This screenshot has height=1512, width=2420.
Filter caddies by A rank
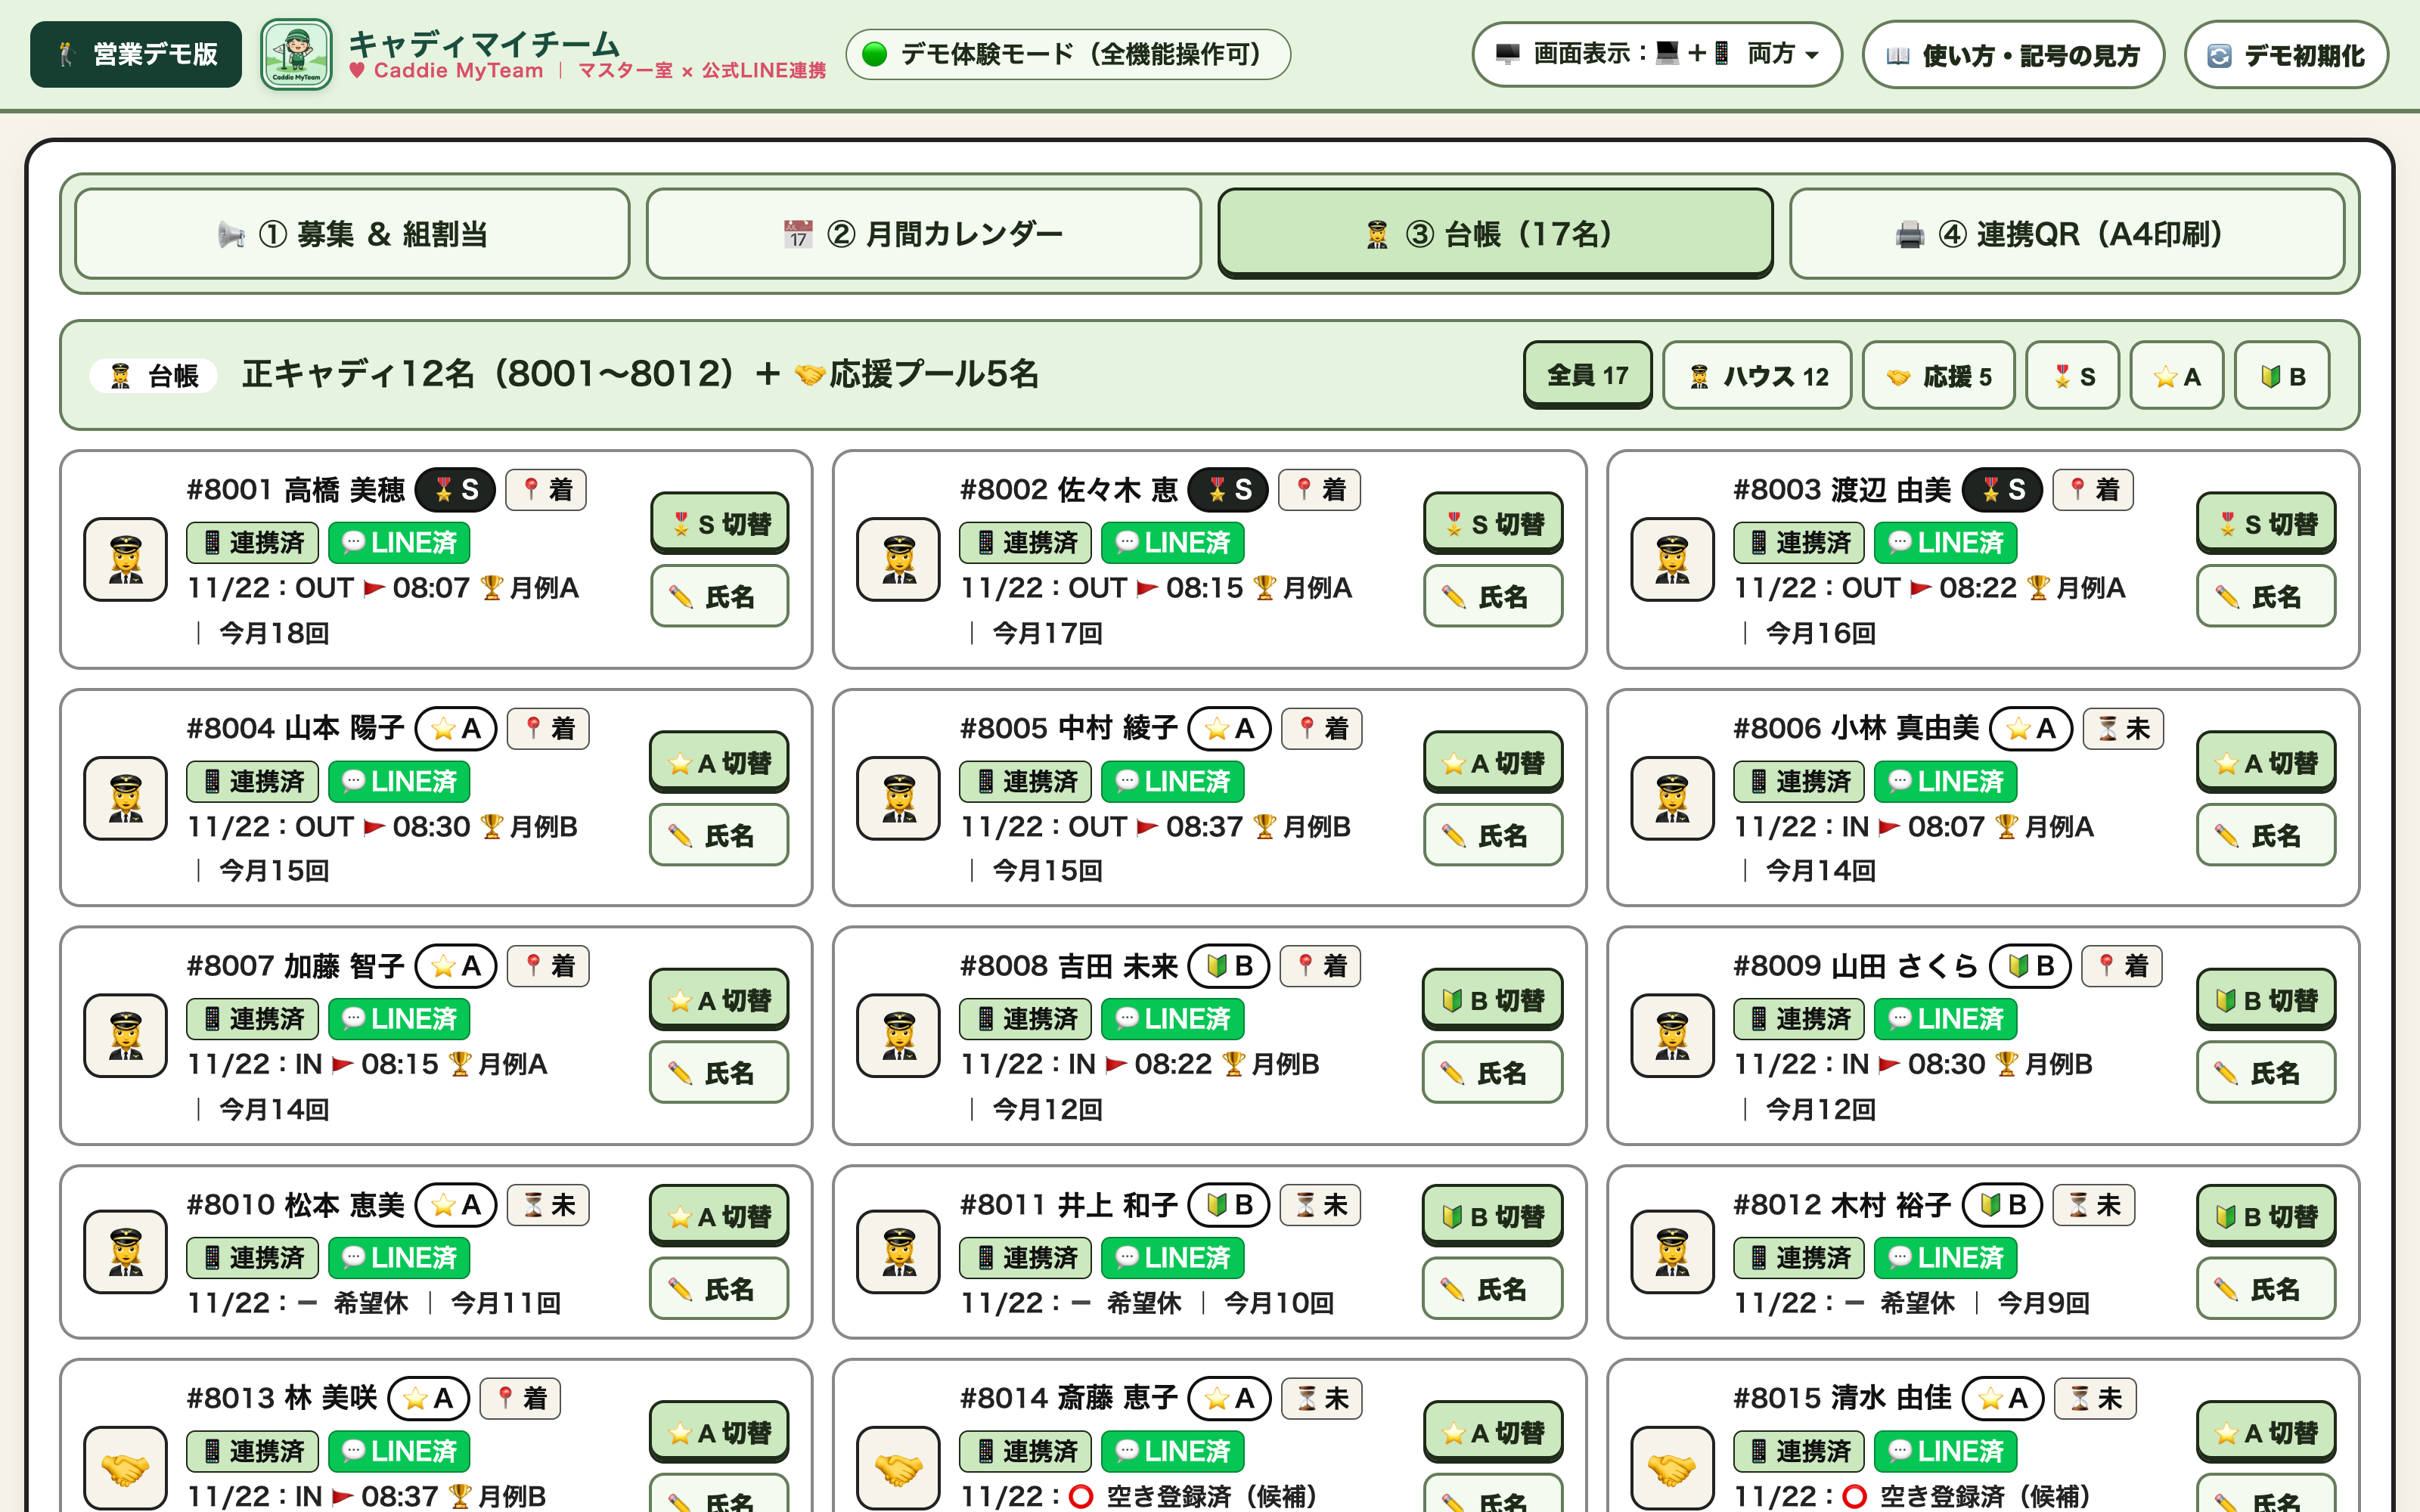click(2176, 375)
